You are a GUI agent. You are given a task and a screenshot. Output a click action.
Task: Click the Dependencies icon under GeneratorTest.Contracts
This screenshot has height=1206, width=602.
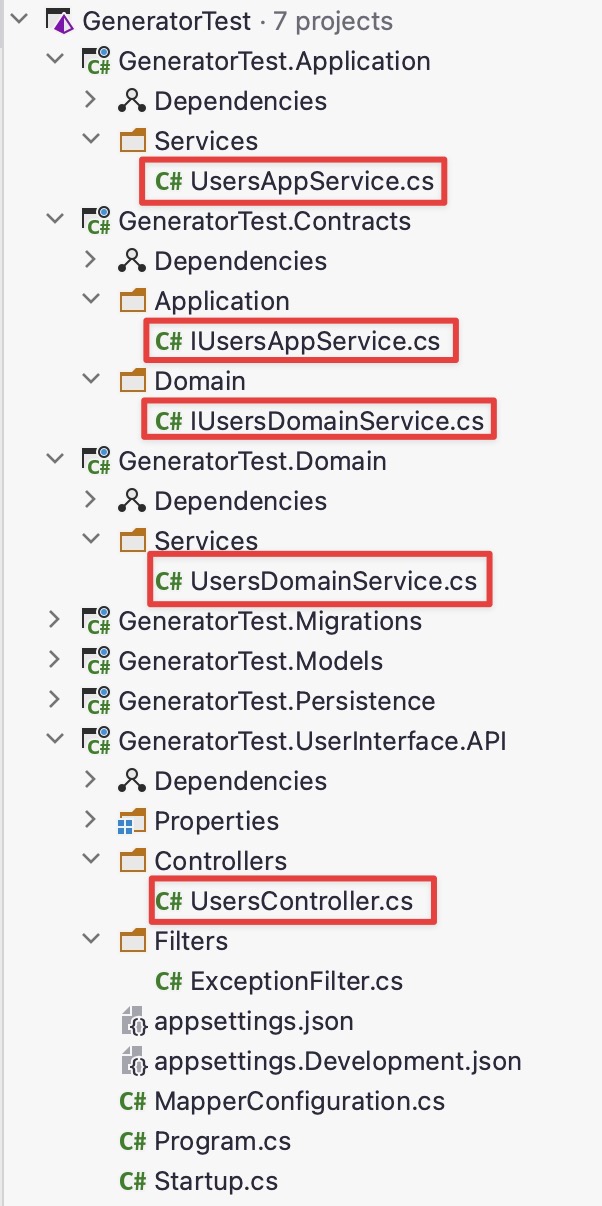[132, 261]
